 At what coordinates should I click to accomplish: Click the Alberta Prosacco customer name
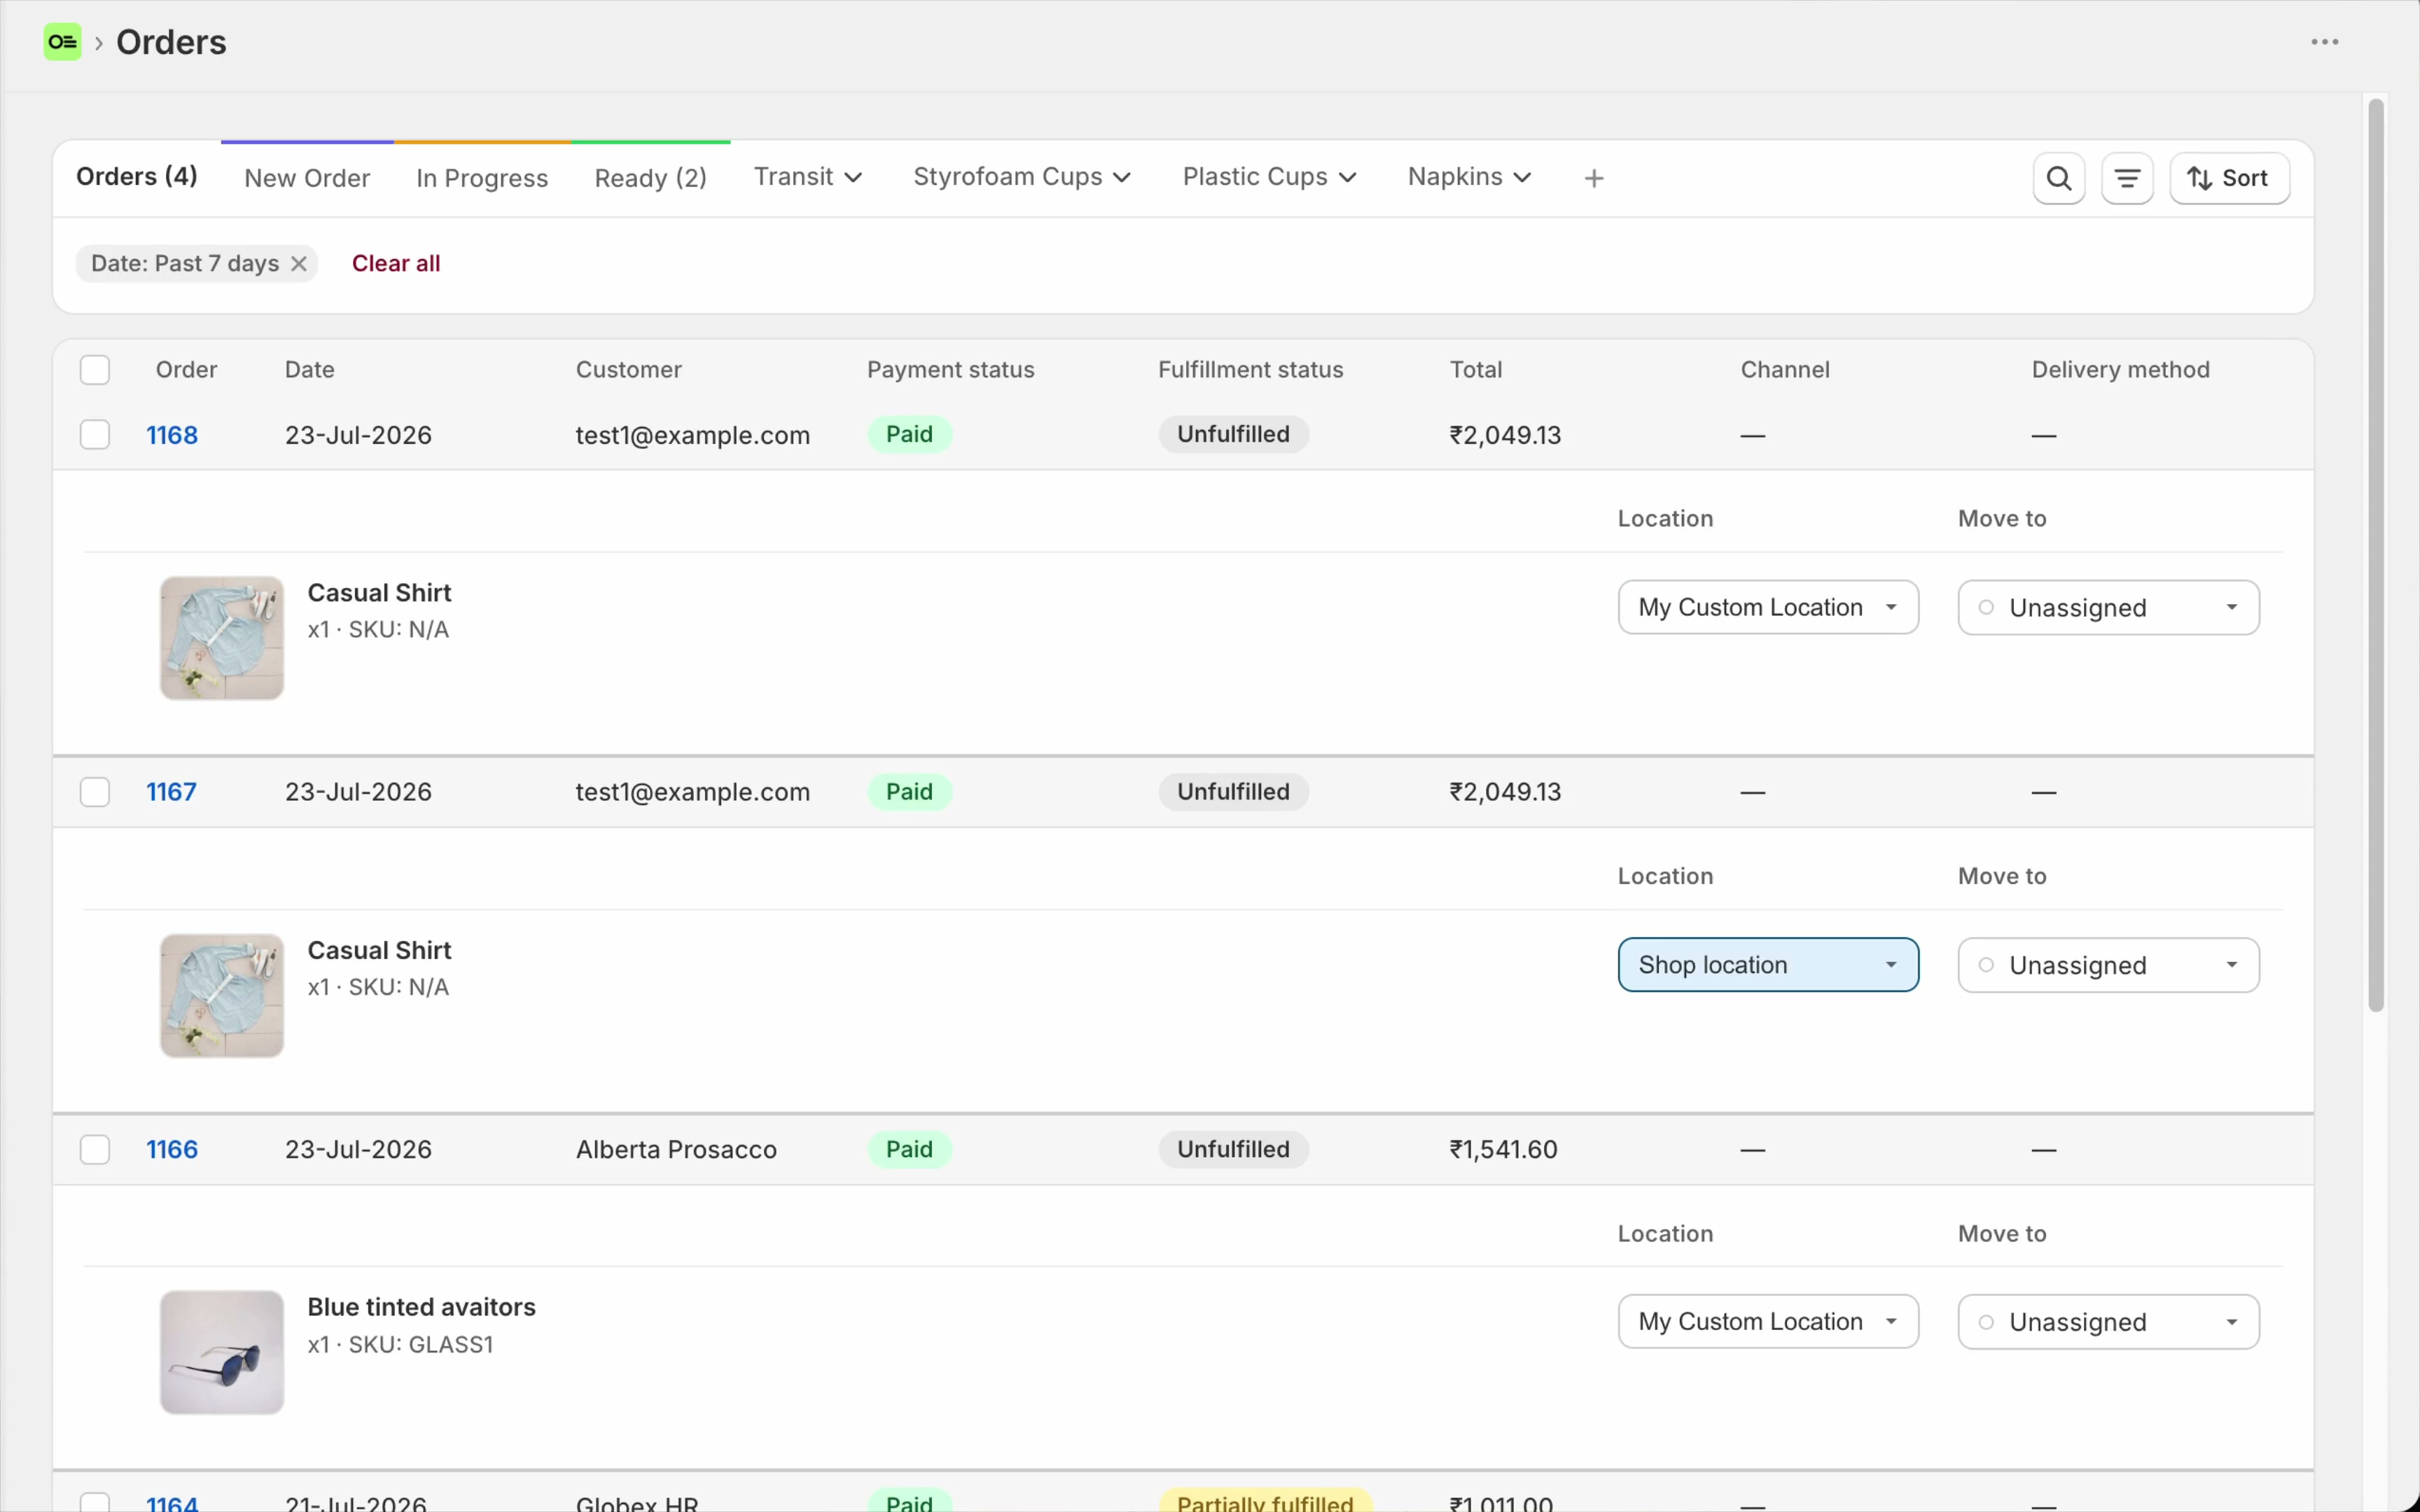676,1149
